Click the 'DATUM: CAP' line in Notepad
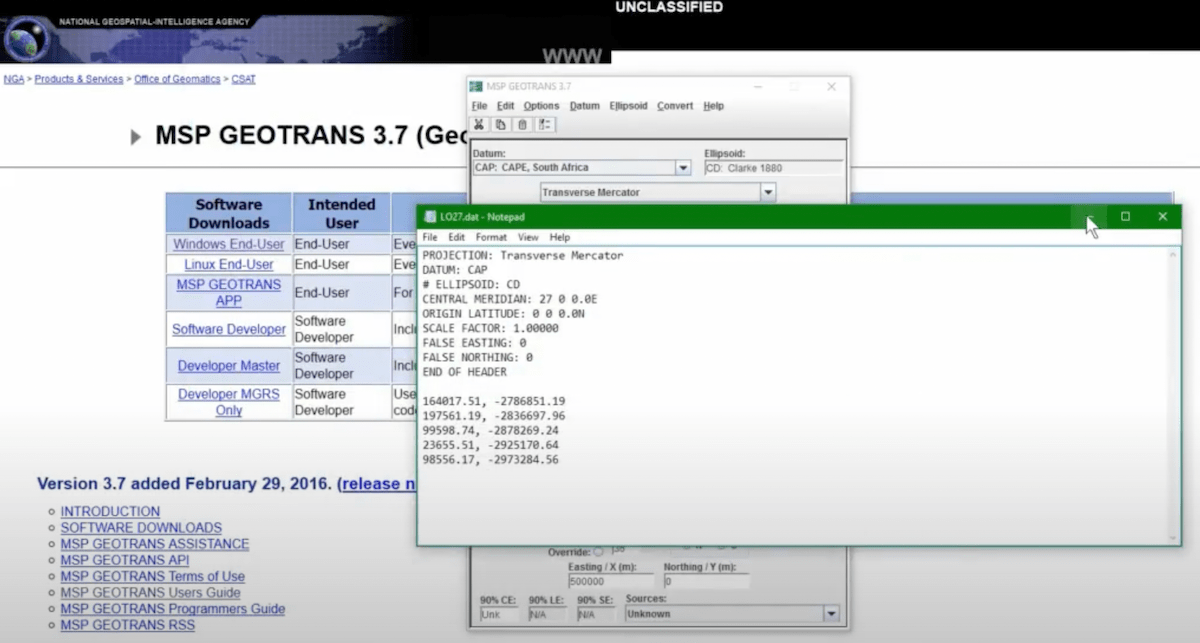 455,270
